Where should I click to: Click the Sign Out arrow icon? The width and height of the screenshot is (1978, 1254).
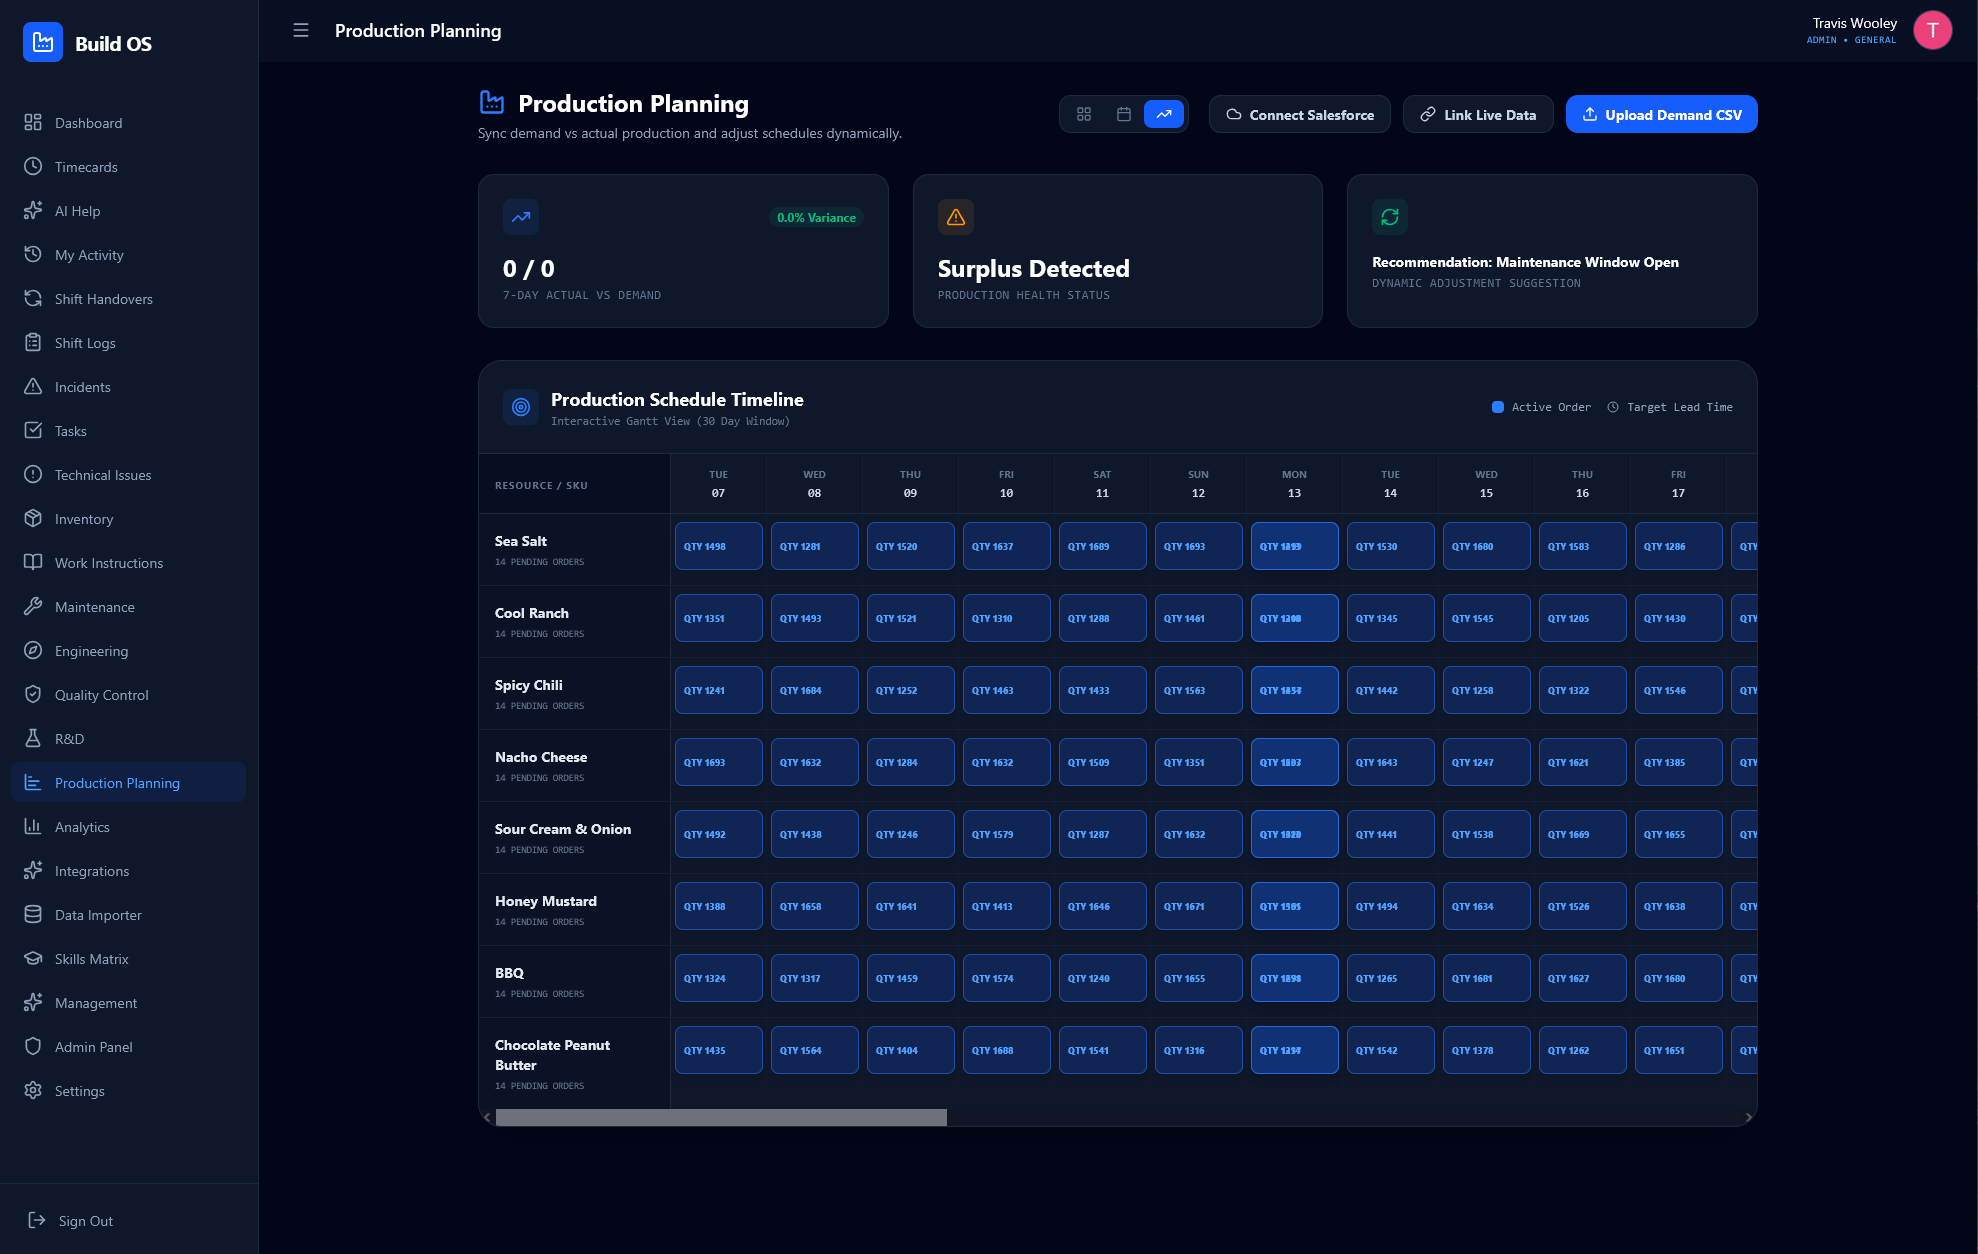[x=37, y=1220]
